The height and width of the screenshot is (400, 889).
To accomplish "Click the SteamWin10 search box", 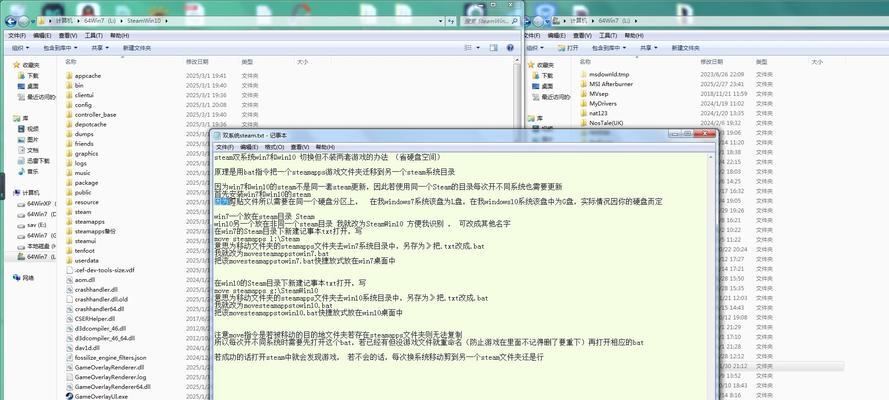I will pos(490,21).
